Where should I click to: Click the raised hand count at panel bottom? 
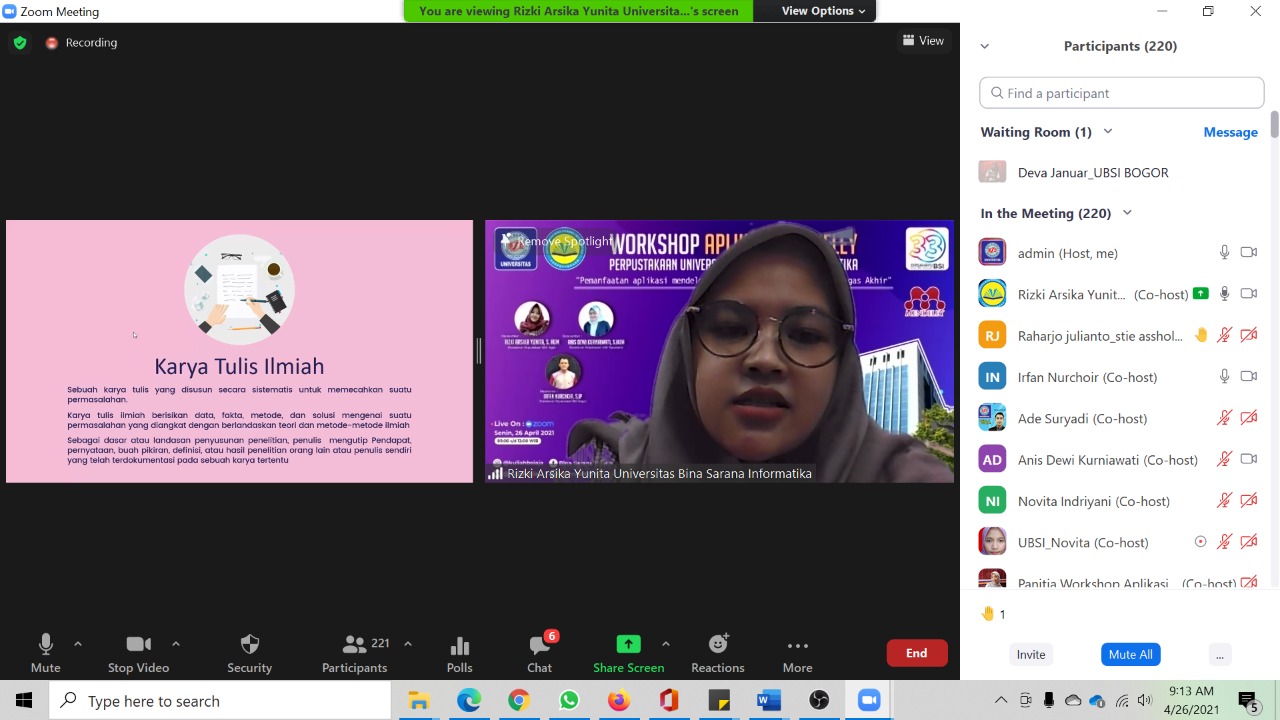993,614
